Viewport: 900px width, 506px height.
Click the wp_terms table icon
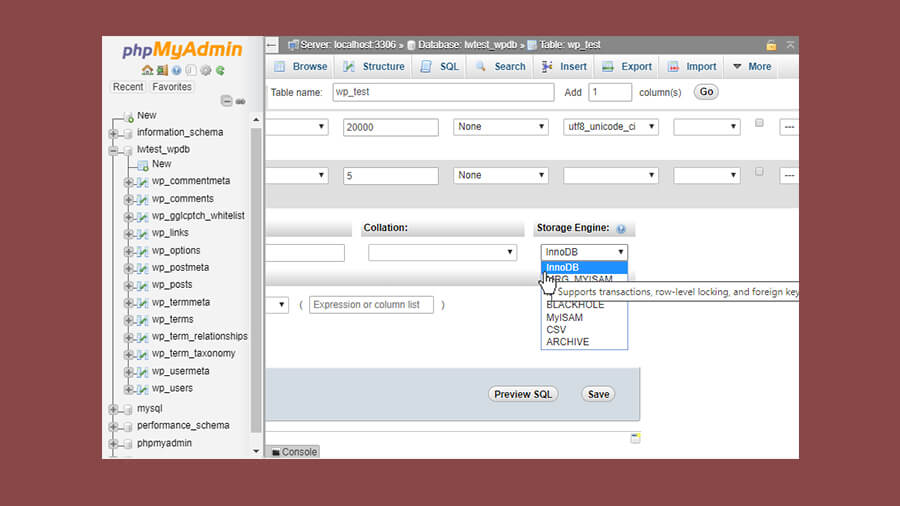point(142,320)
